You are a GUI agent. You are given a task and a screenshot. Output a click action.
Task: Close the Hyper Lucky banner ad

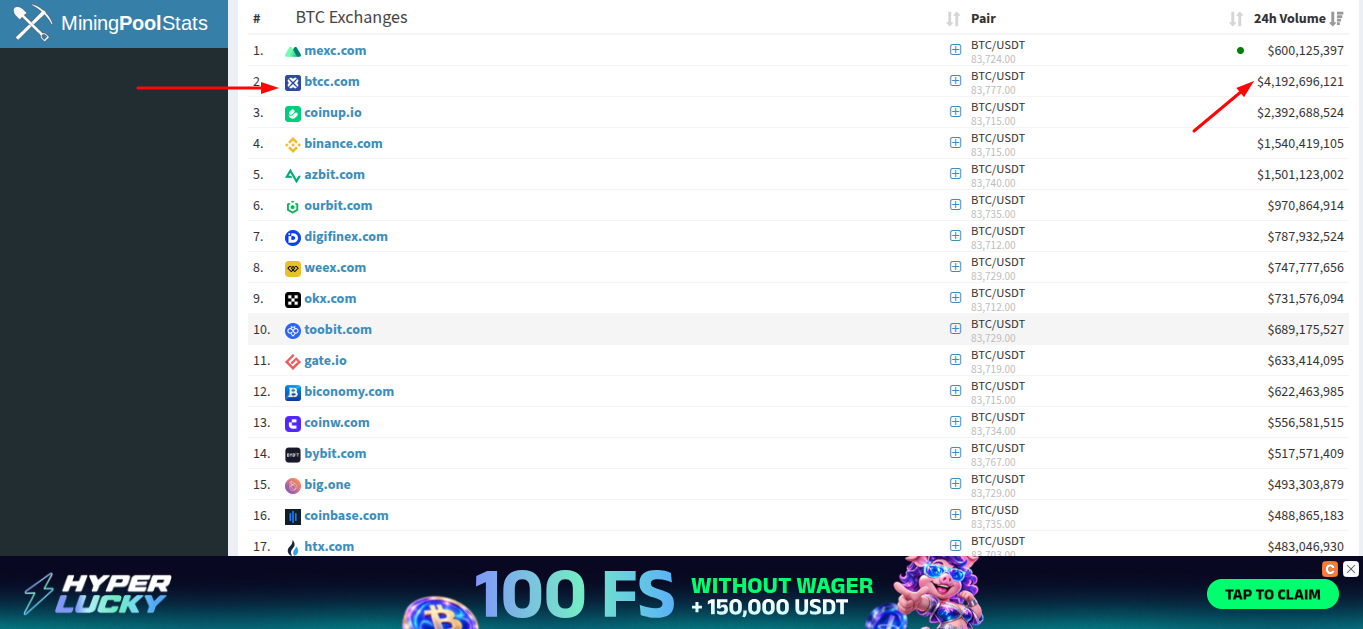1351,569
